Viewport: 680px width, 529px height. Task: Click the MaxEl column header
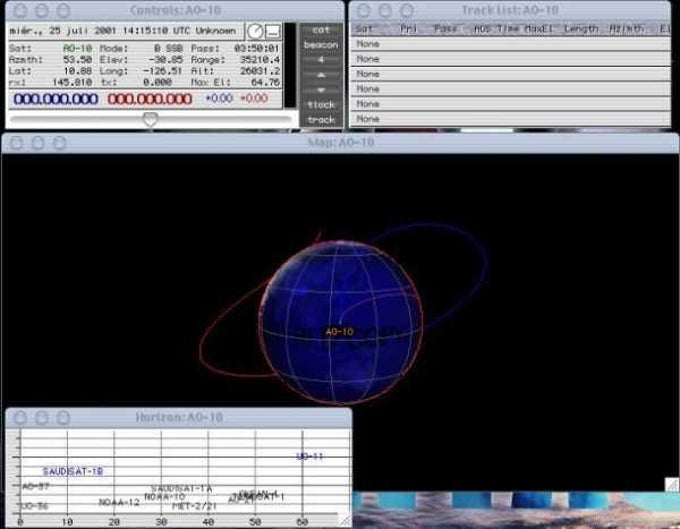539,29
